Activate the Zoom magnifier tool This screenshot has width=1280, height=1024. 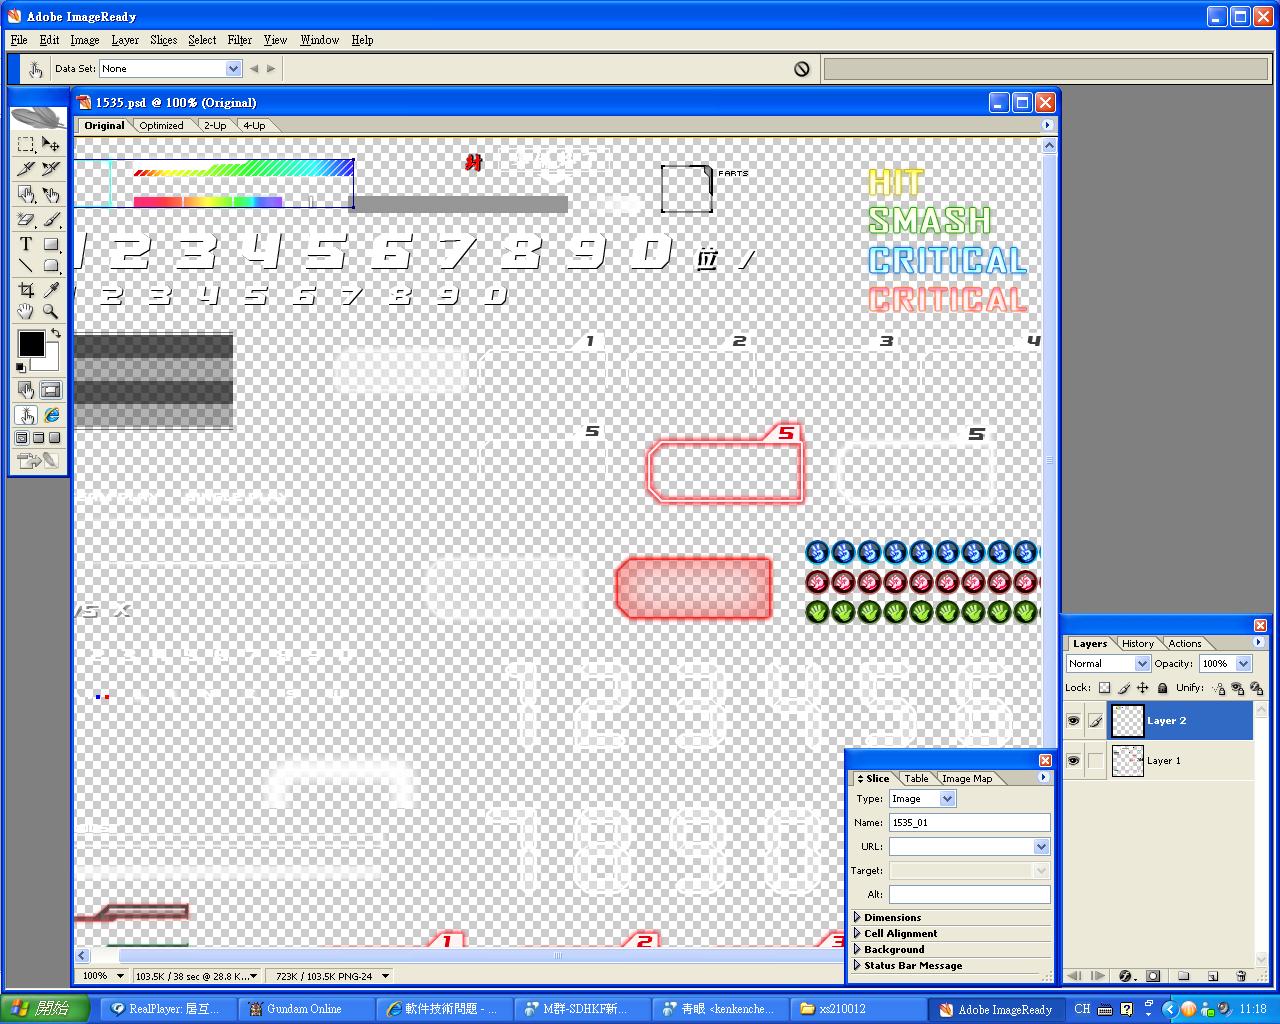[51, 312]
